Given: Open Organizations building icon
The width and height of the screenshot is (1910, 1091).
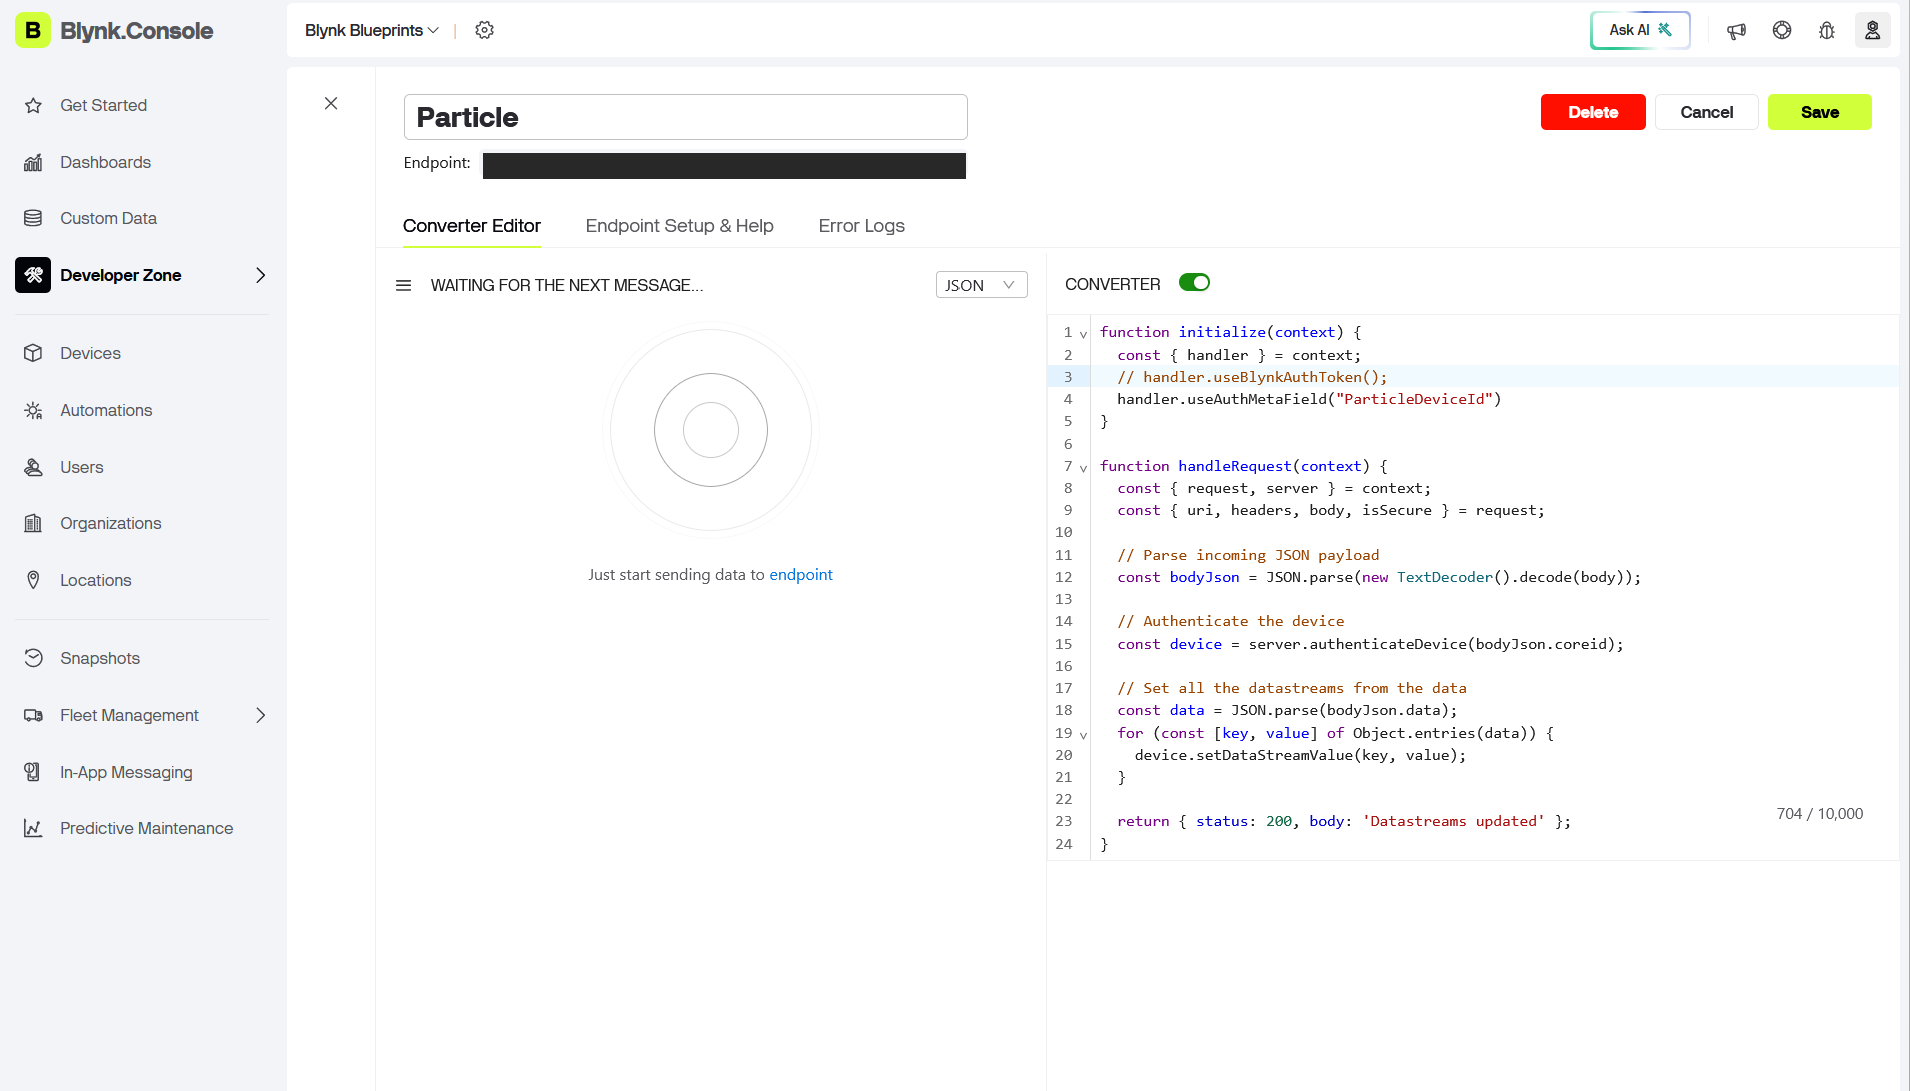Looking at the screenshot, I should [33, 523].
